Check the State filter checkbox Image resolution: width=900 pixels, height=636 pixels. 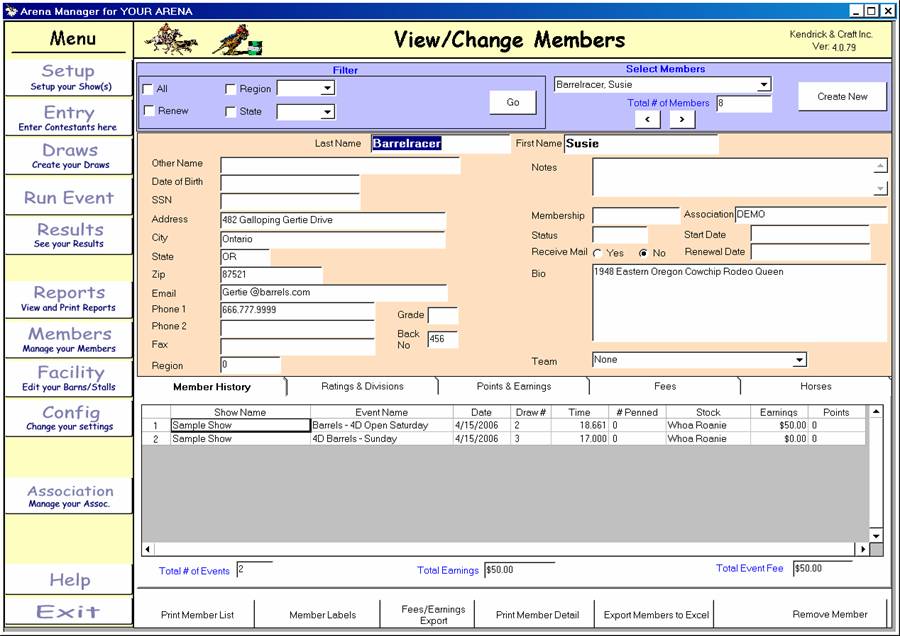point(230,111)
